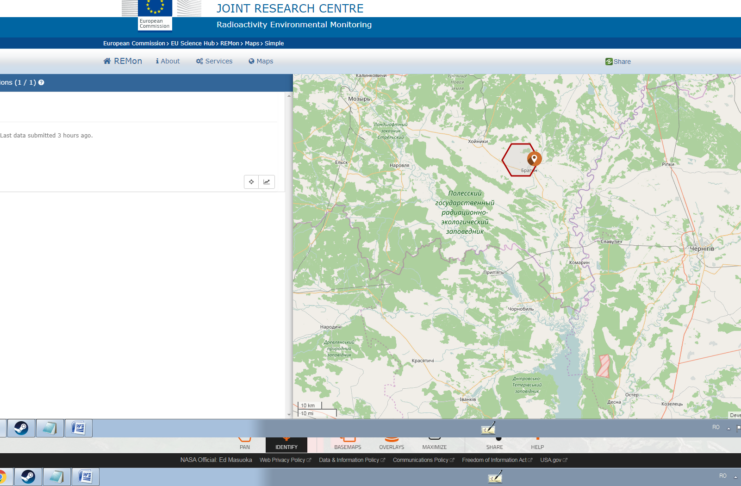The image size is (741, 486).
Task: Select the PAN tool in the bottom toolbar
Action: pos(244,444)
